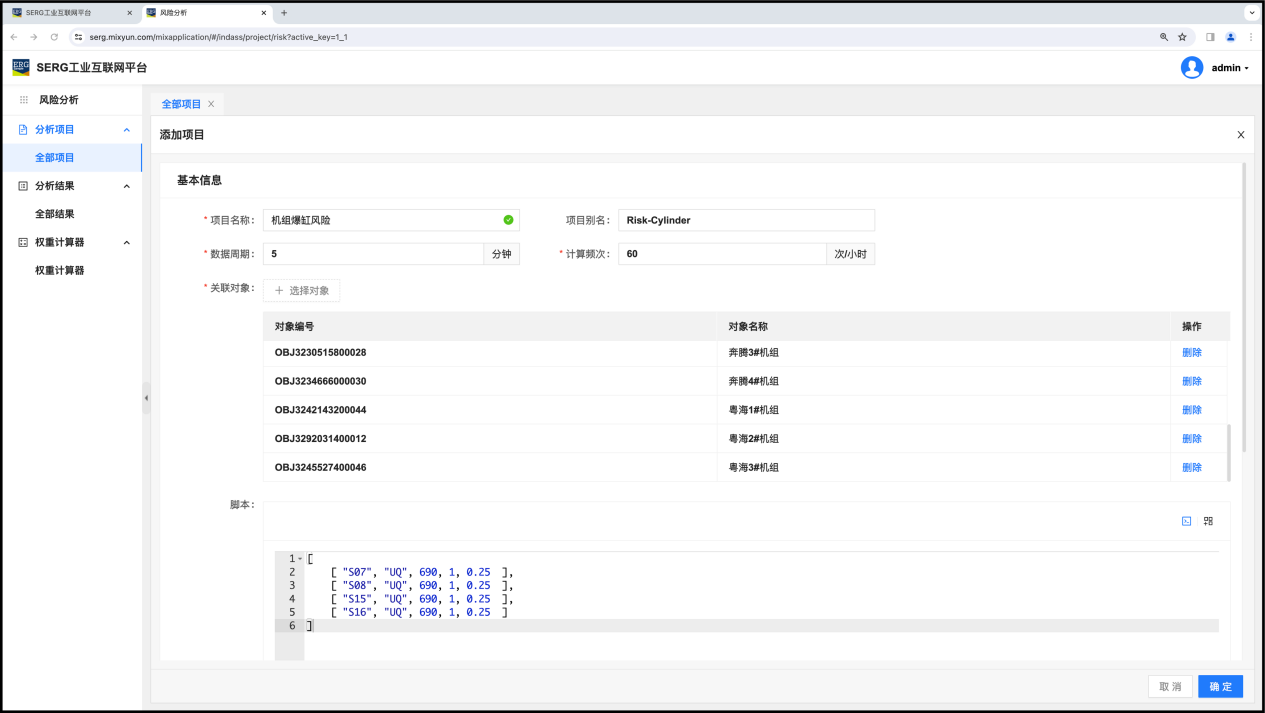Screen dimensions: 1265x713
Task: Collapse the 权重计算器 sidebar group
Action: click(126, 242)
